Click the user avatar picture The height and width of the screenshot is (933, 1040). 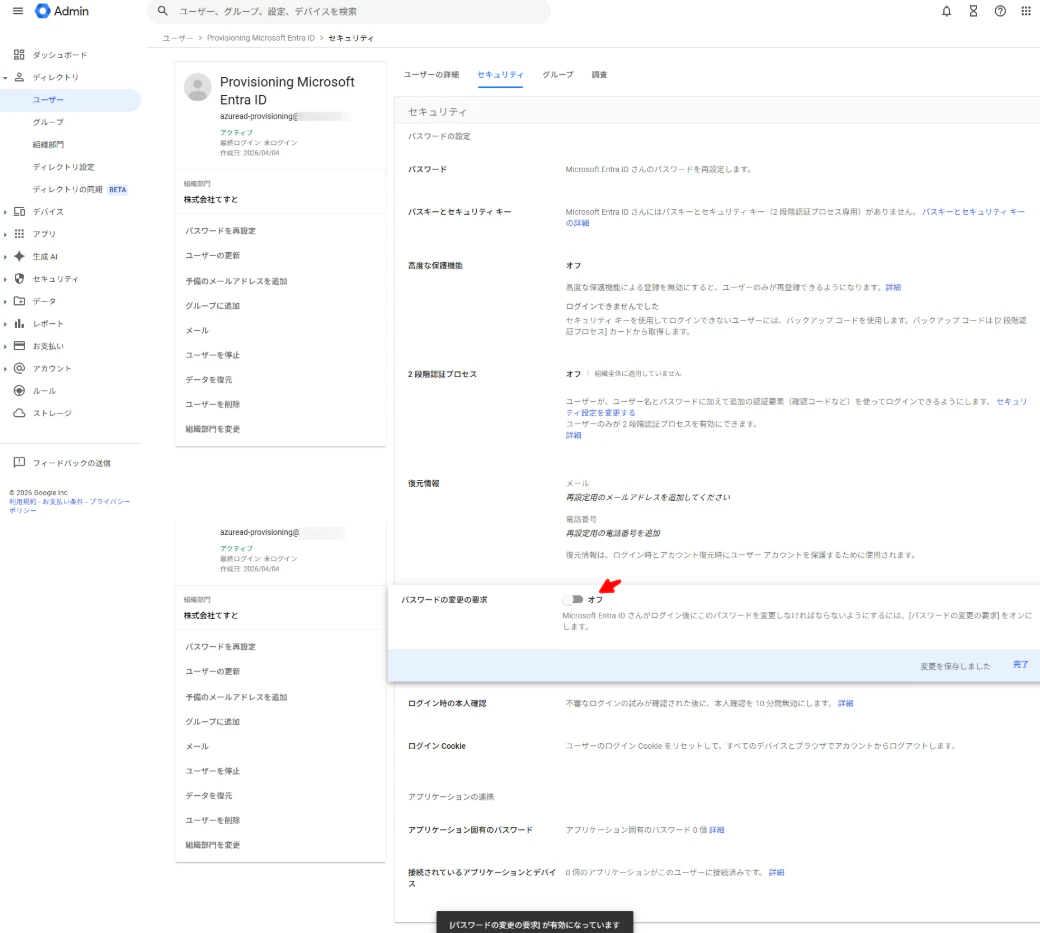[x=198, y=88]
